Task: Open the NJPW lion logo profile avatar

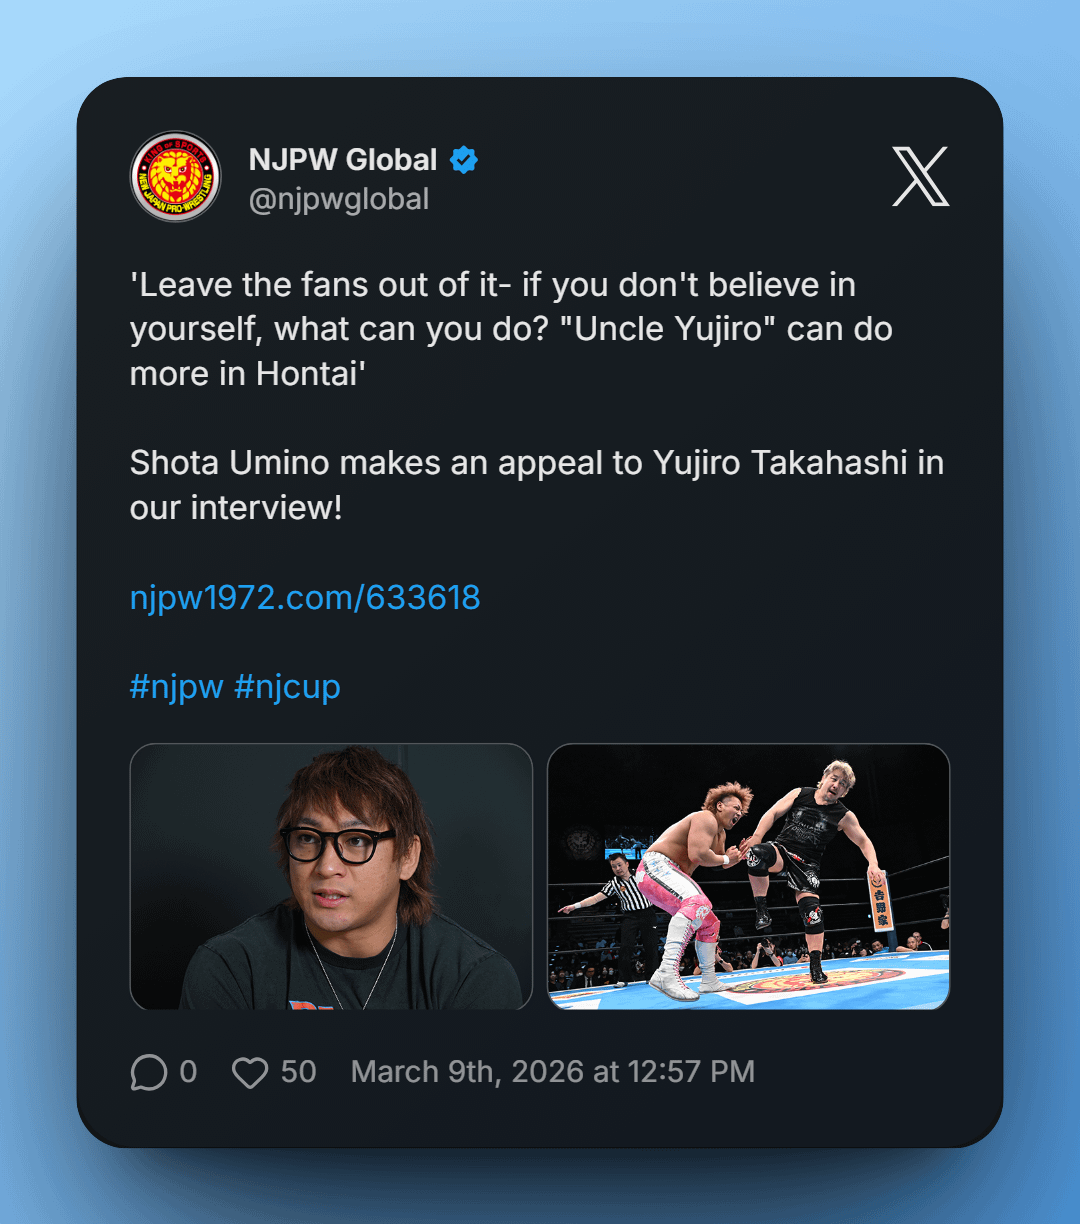Action: pos(175,177)
